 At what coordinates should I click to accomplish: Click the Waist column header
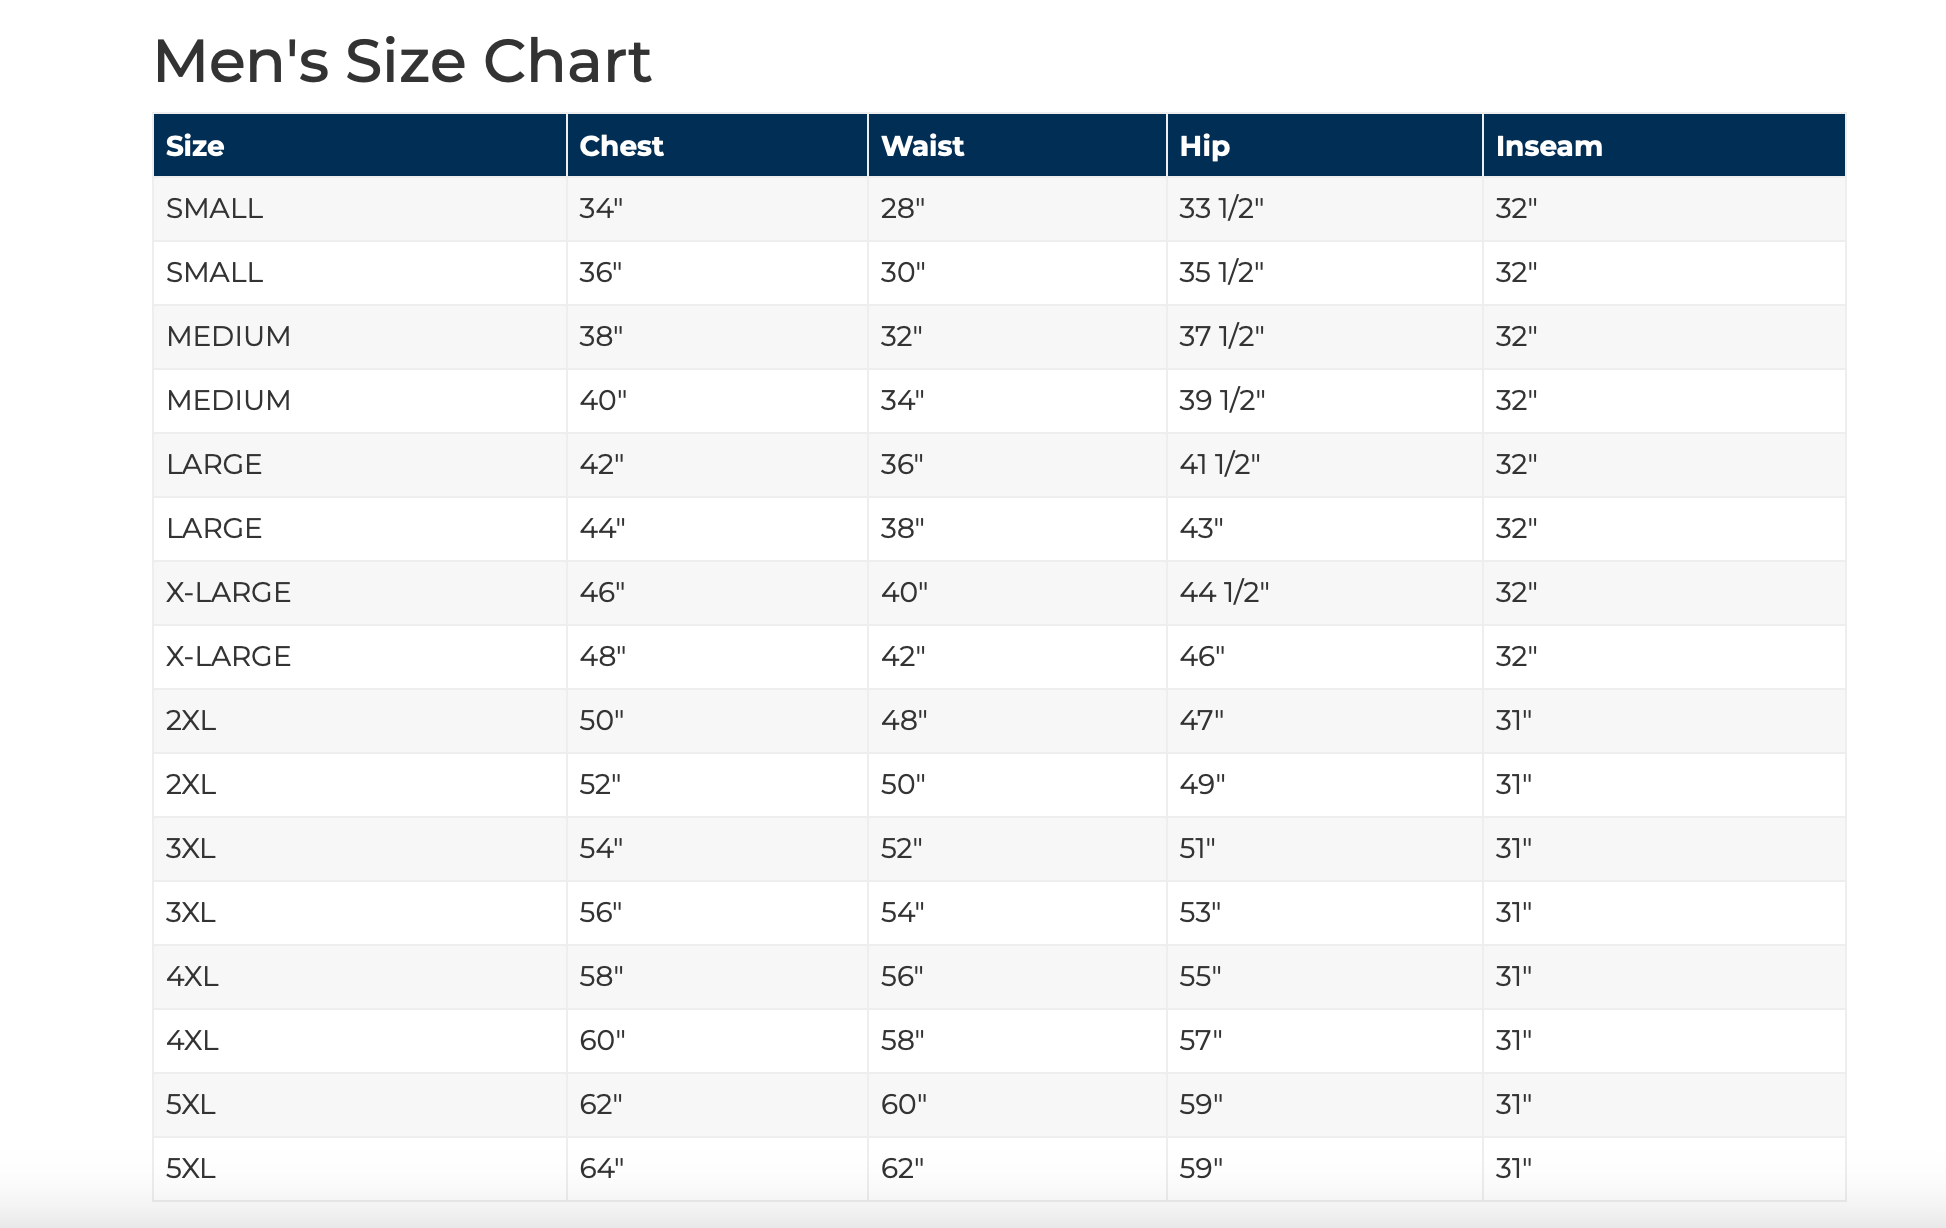coord(922,146)
